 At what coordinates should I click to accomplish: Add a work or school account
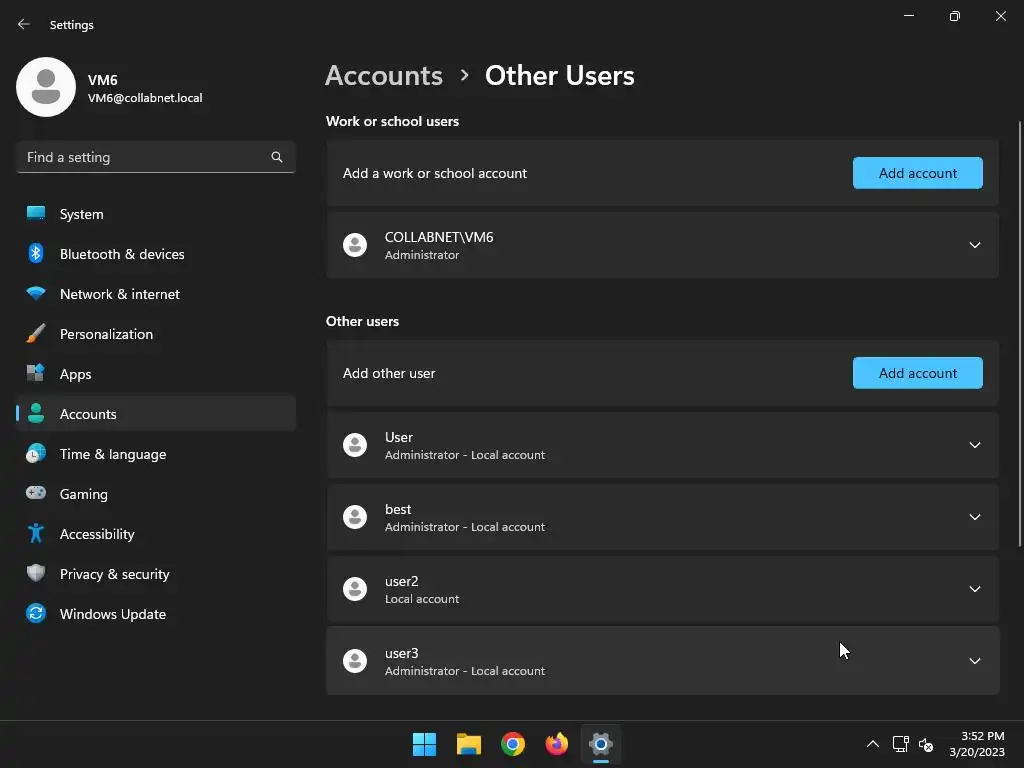917,173
